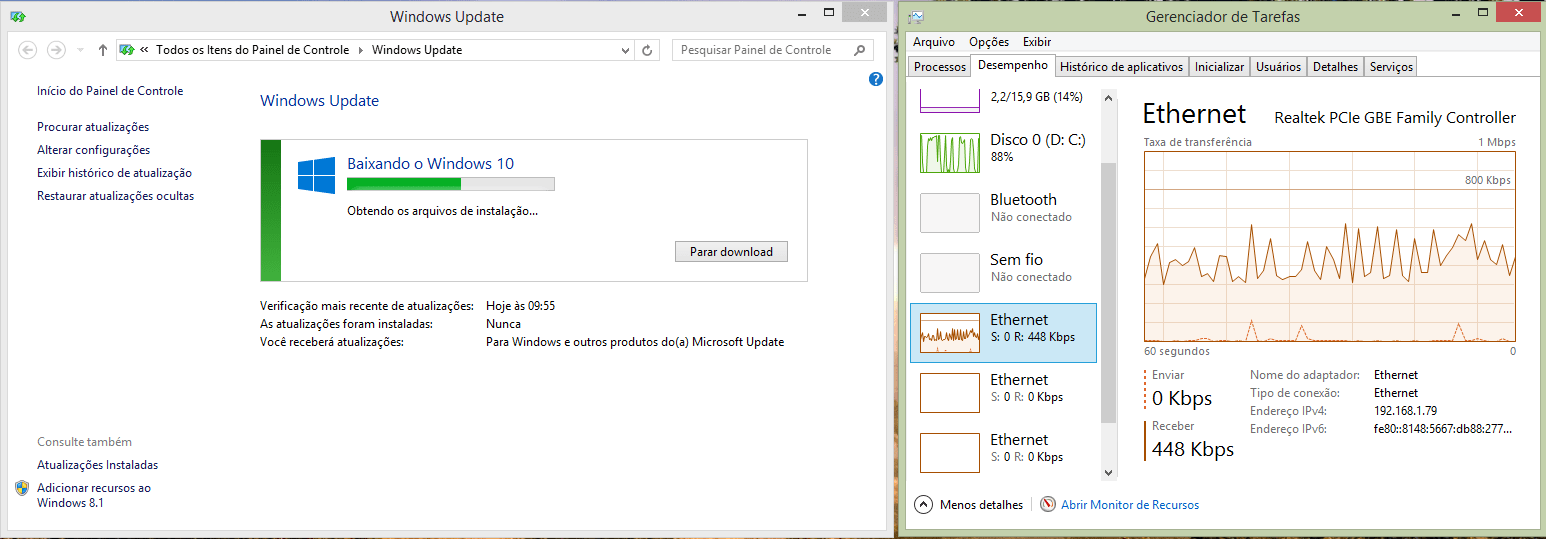This screenshot has width=1546, height=539.
Task: Click the Realtek PCIe GBE Family Controller label
Action: pos(1395,118)
